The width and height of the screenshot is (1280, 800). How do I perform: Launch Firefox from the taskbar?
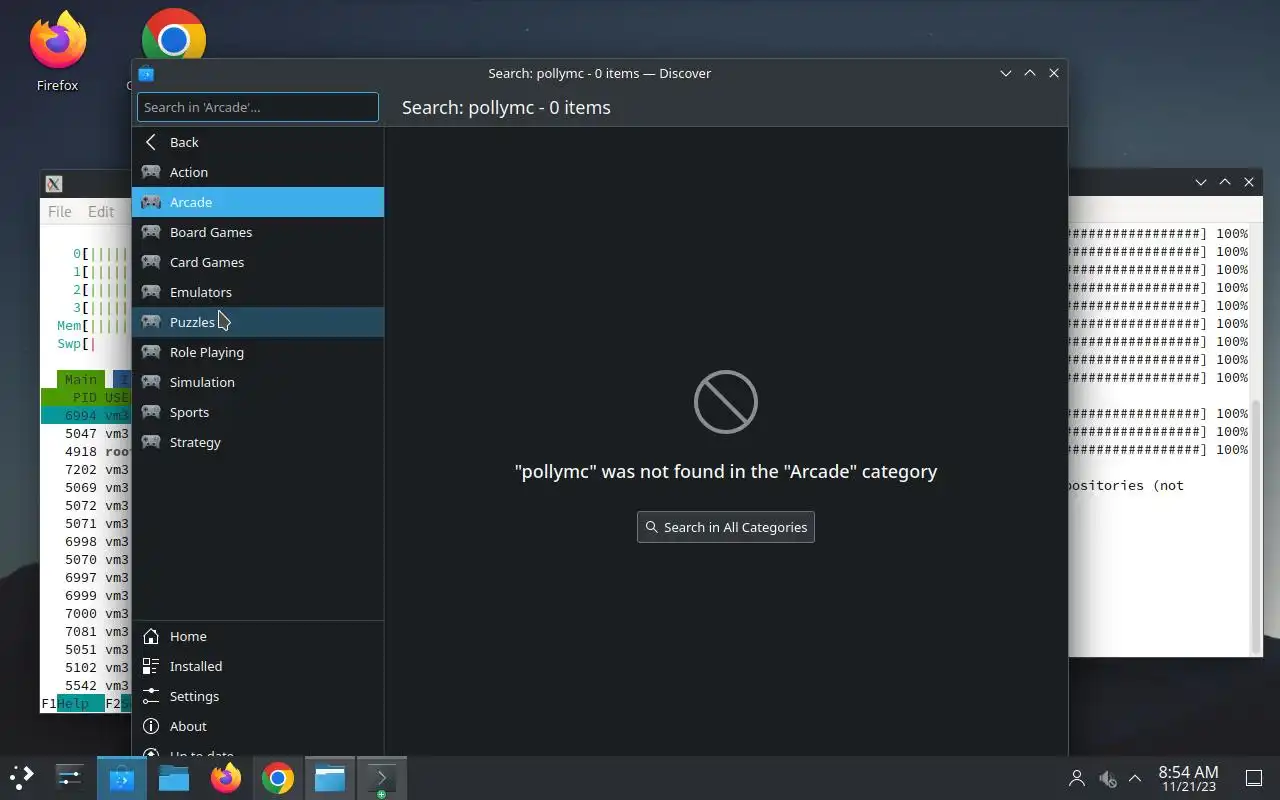tap(226, 777)
